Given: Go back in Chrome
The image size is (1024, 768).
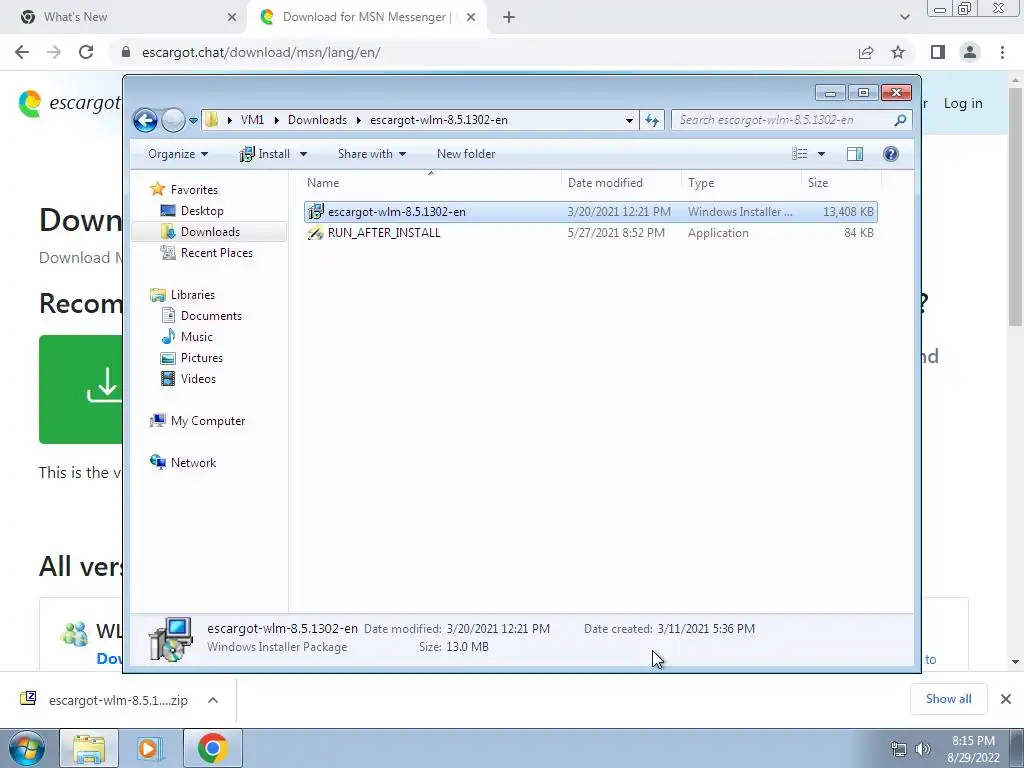Looking at the screenshot, I should pos(22,52).
